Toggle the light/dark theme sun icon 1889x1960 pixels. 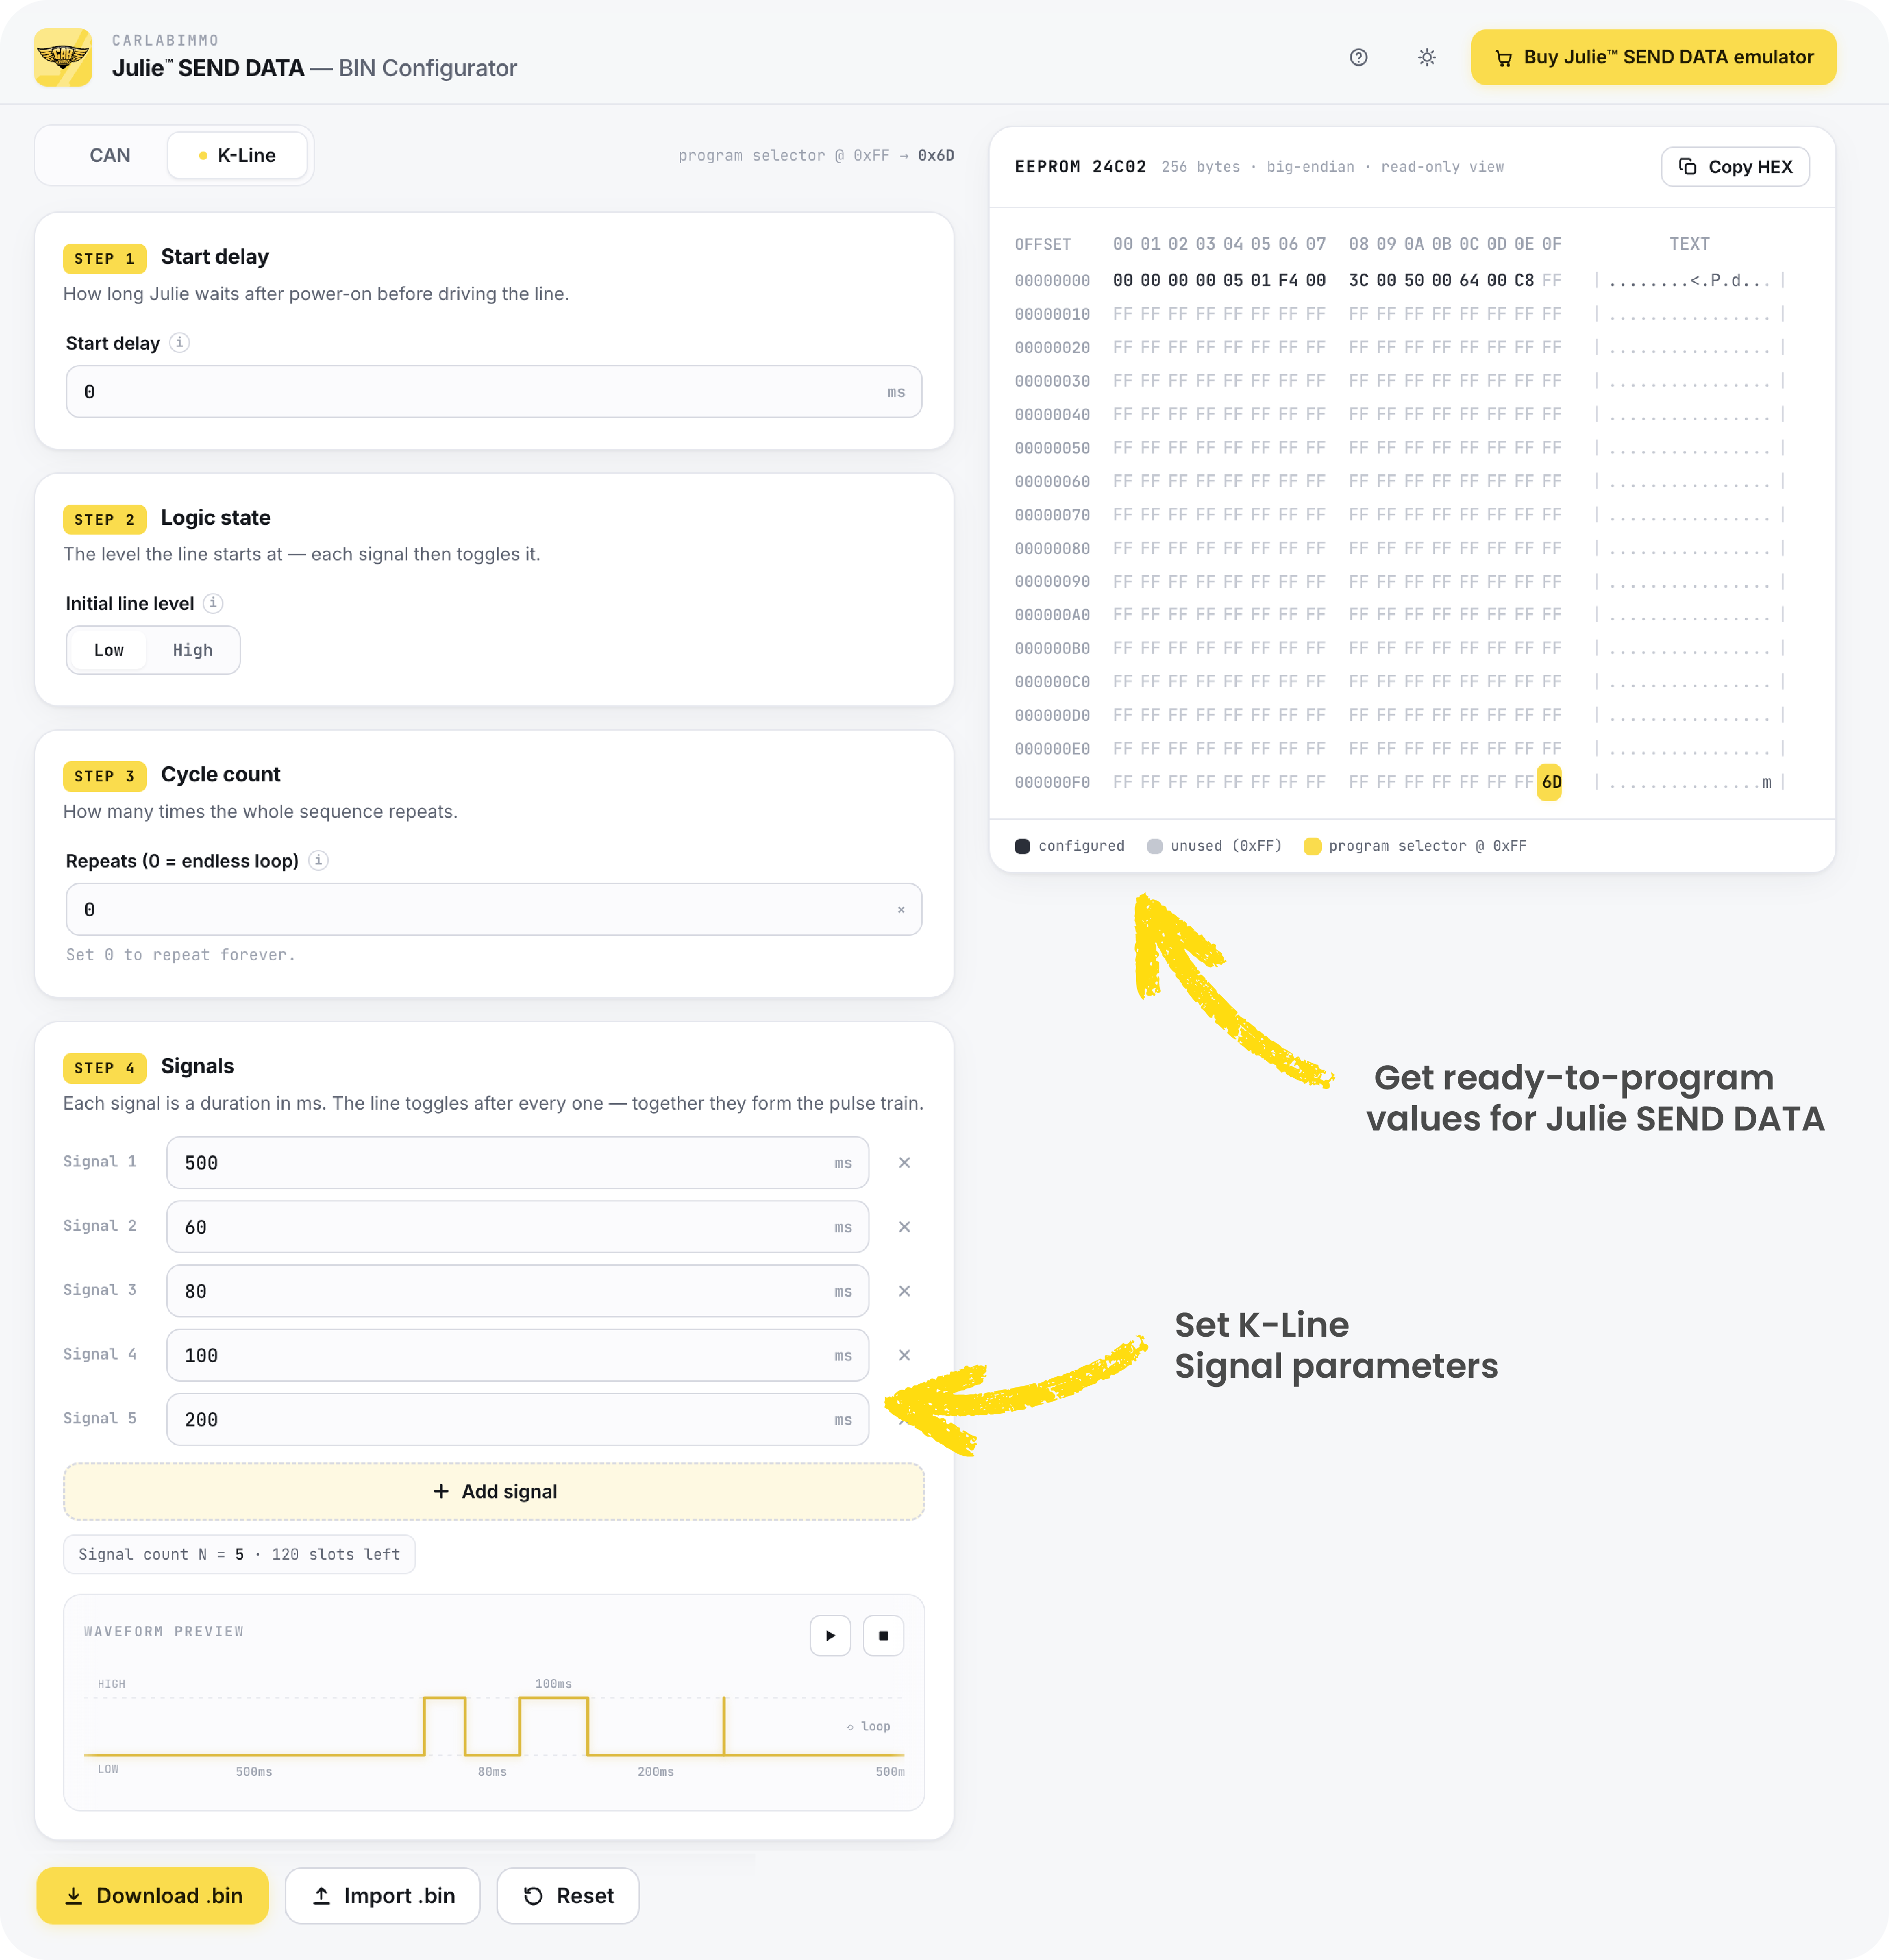tap(1427, 57)
